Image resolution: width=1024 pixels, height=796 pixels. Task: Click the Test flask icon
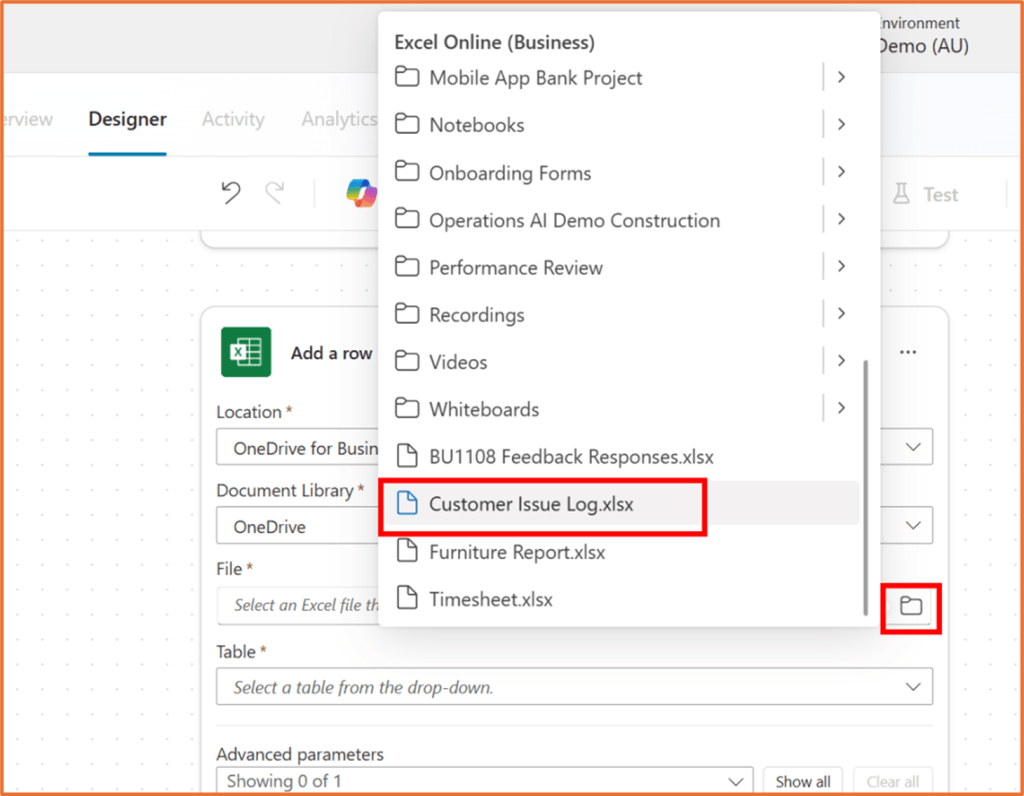(x=901, y=194)
